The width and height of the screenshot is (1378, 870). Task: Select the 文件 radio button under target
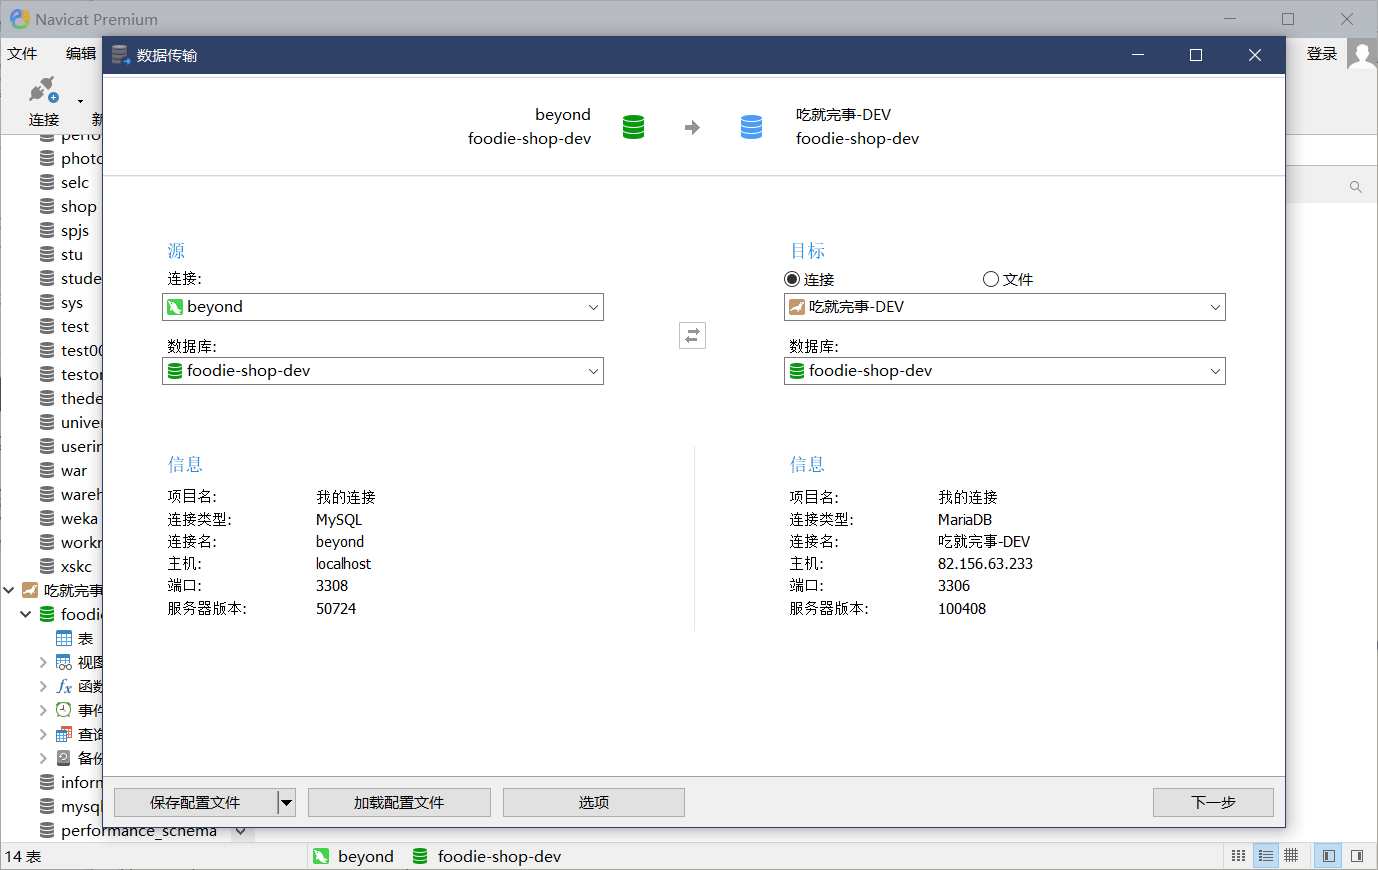[x=991, y=279]
